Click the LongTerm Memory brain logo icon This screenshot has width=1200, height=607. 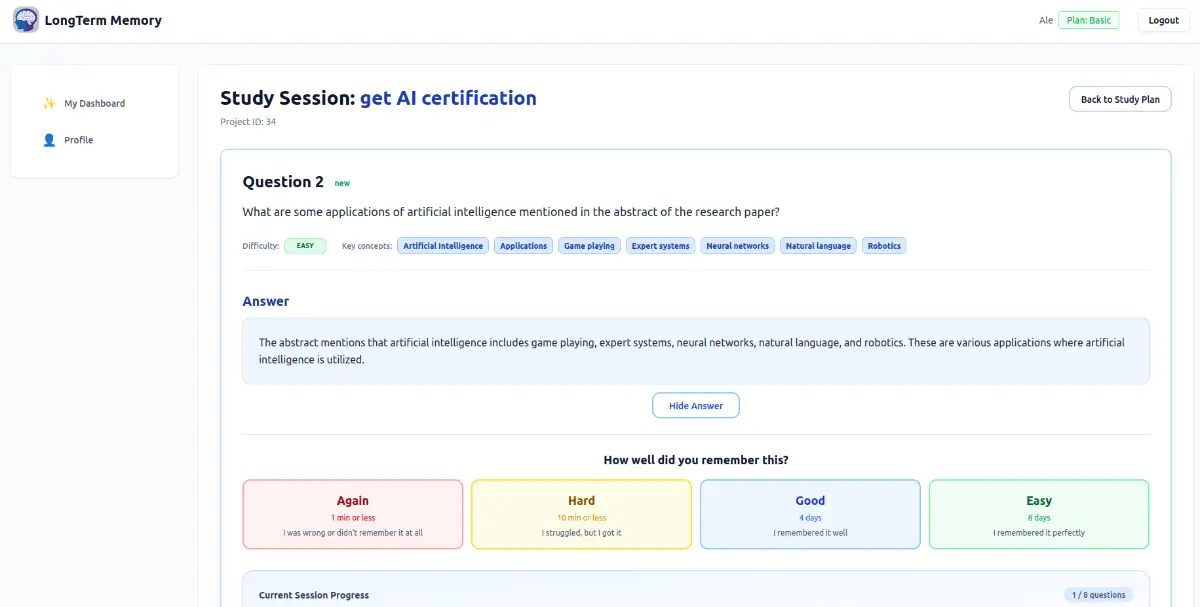[26, 20]
